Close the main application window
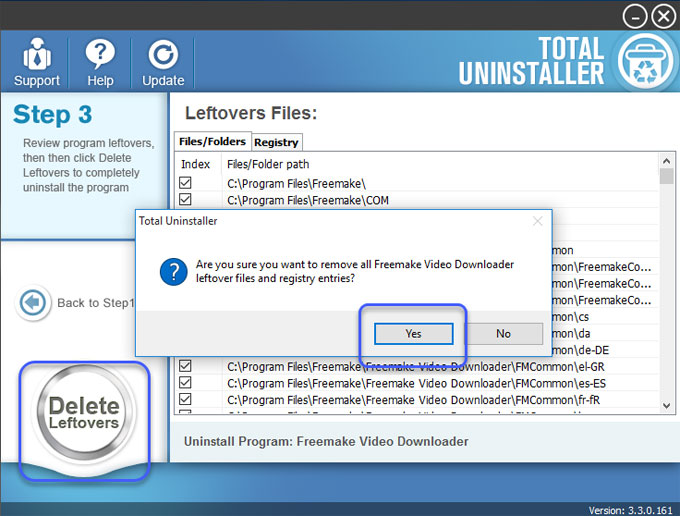Viewport: 680px width, 516px height. (664, 16)
